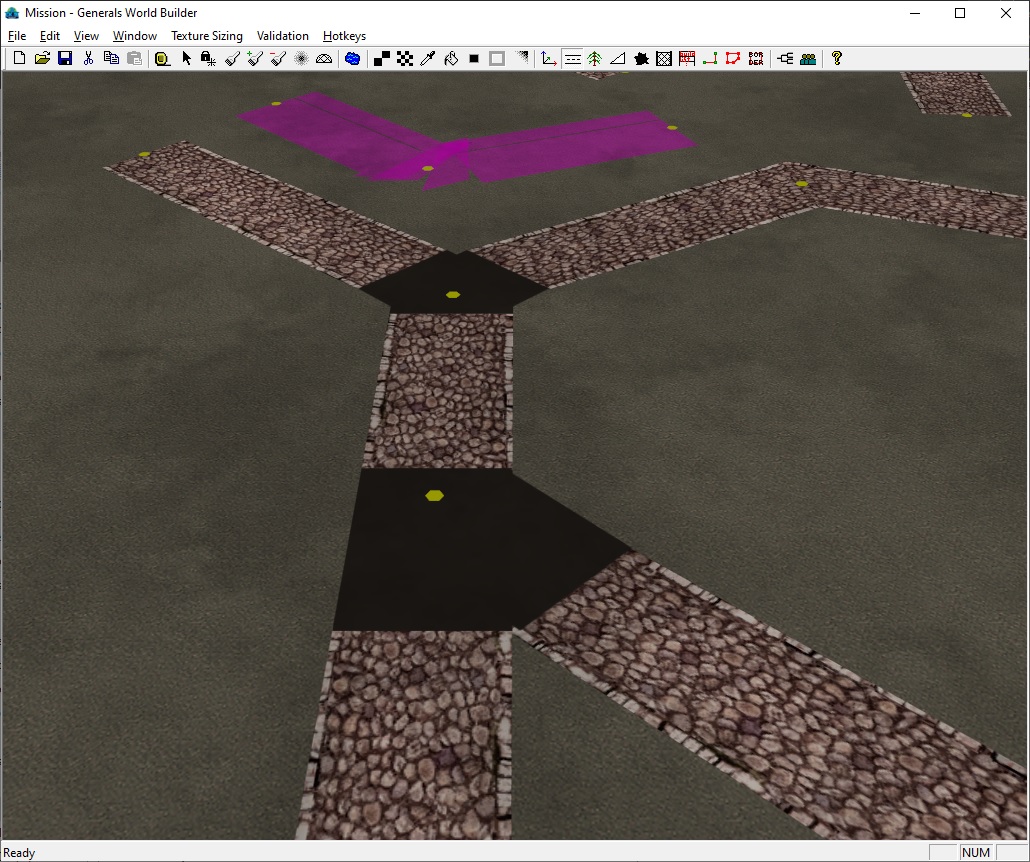Open the teams player list icon
1030x862 pixels.
[x=808, y=58]
